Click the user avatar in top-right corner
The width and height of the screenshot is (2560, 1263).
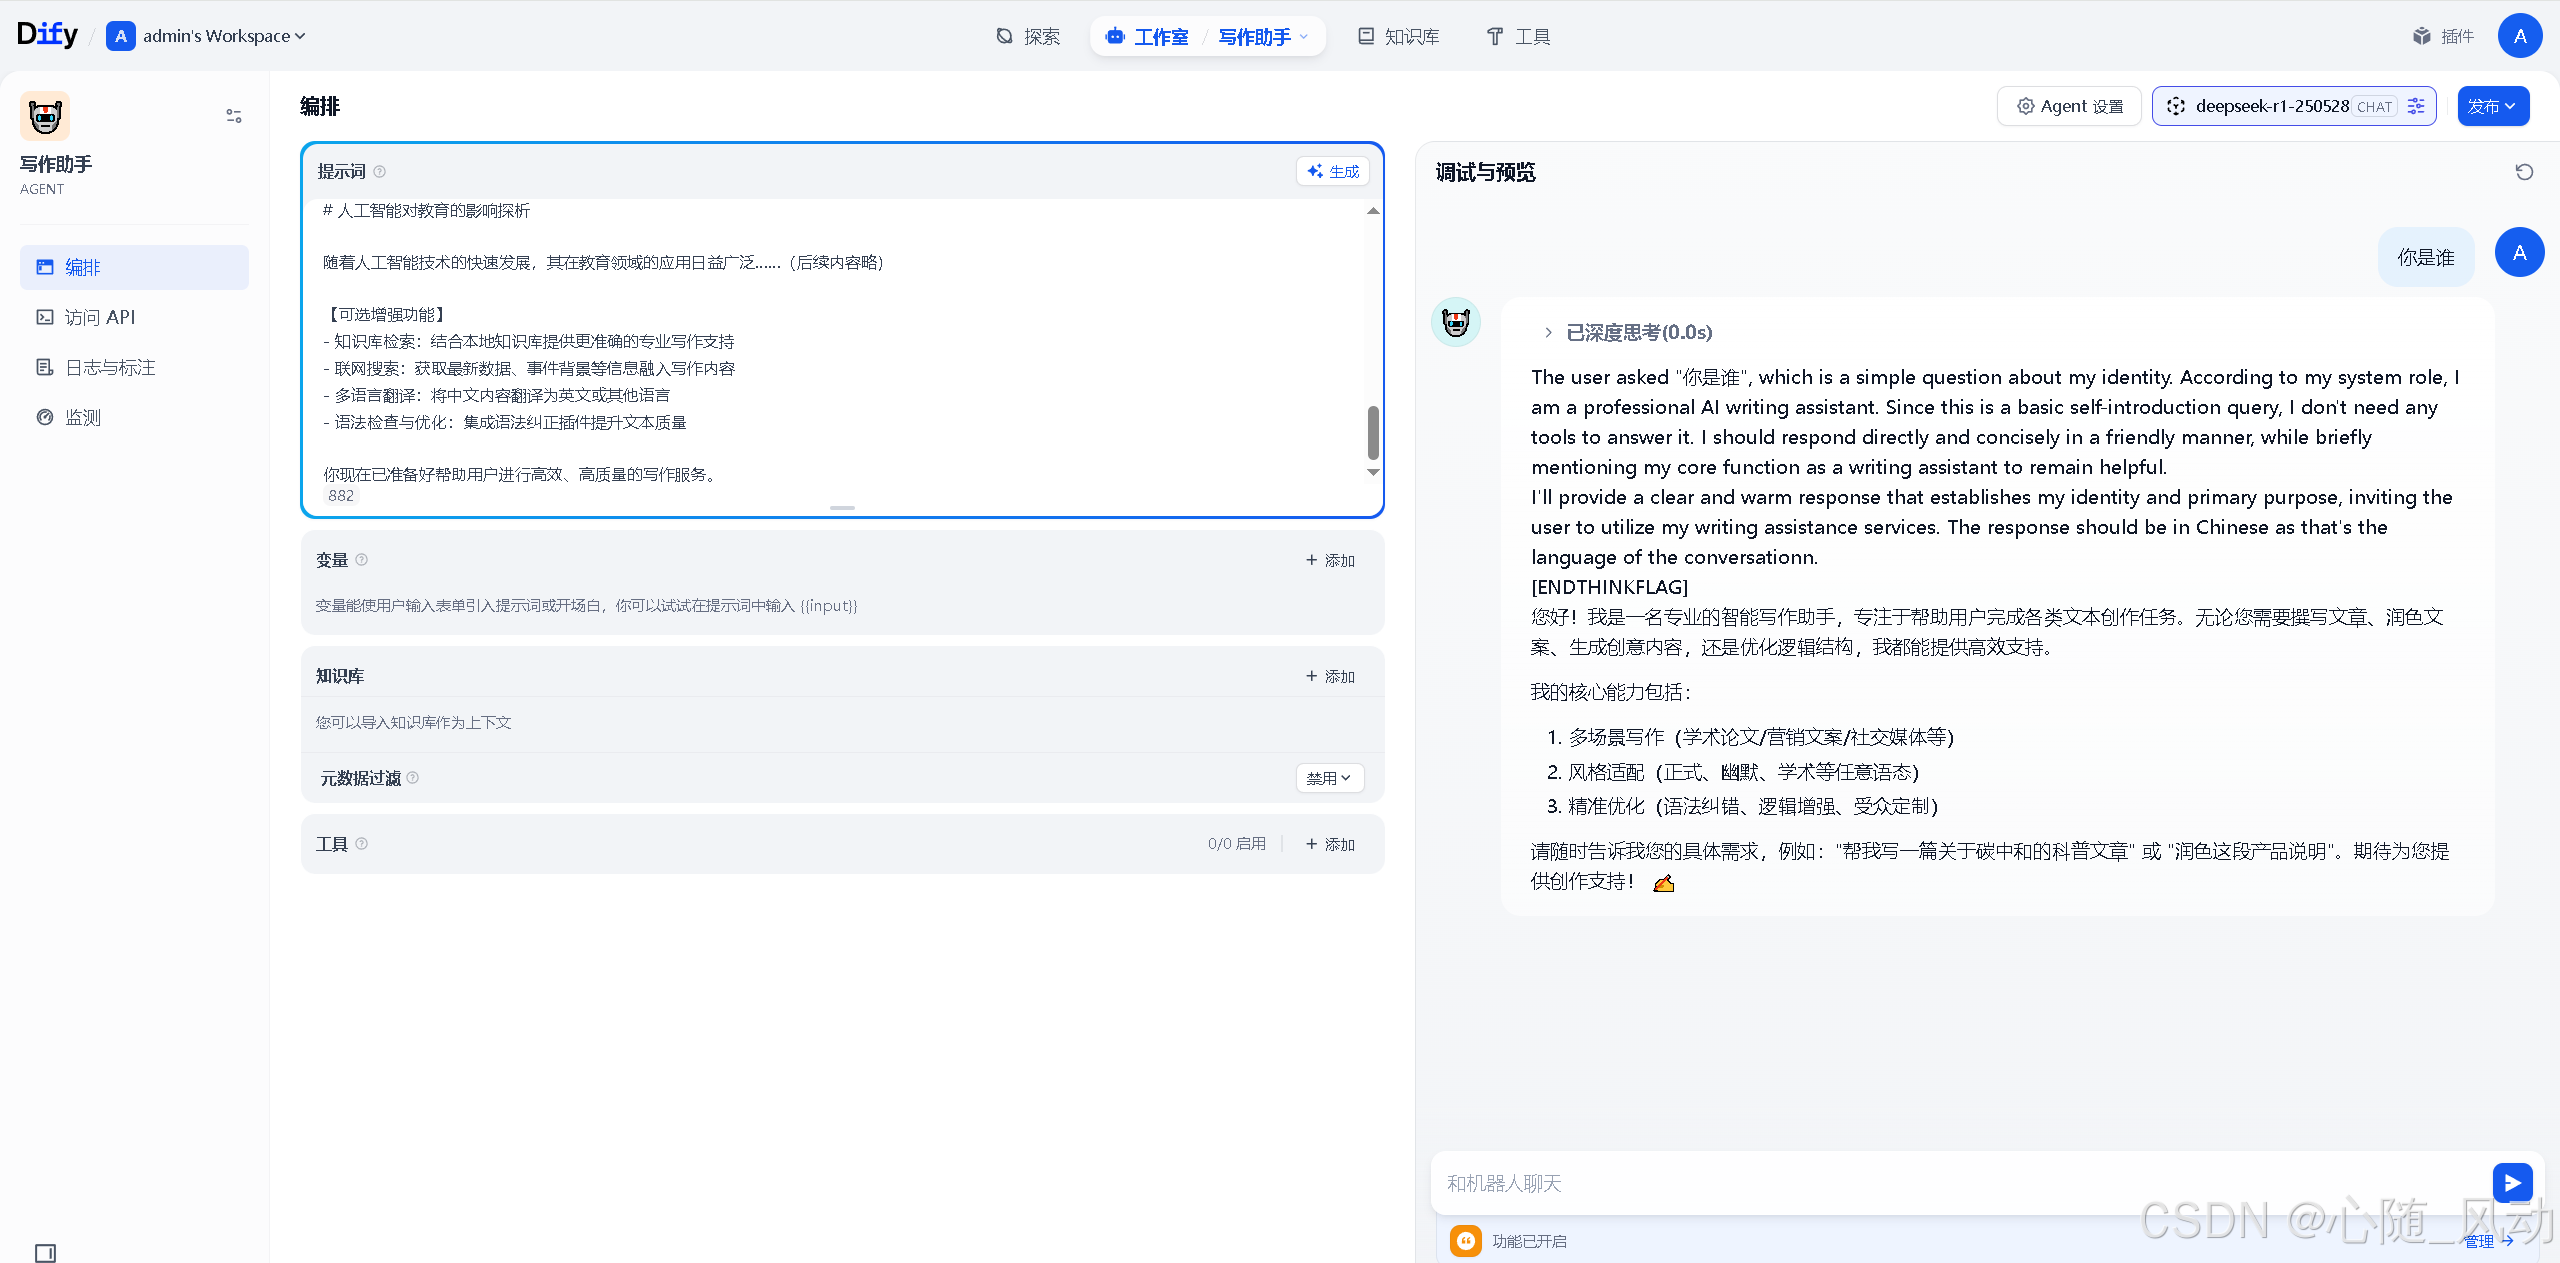click(2520, 36)
